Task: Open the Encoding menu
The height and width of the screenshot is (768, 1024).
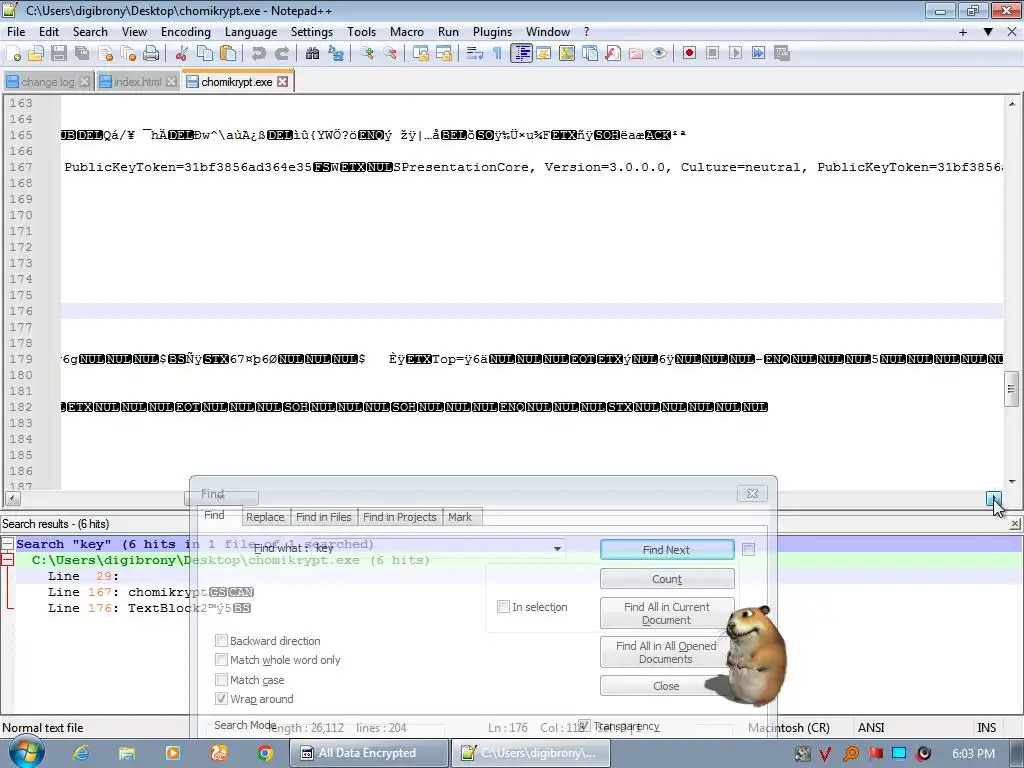Action: [x=185, y=31]
